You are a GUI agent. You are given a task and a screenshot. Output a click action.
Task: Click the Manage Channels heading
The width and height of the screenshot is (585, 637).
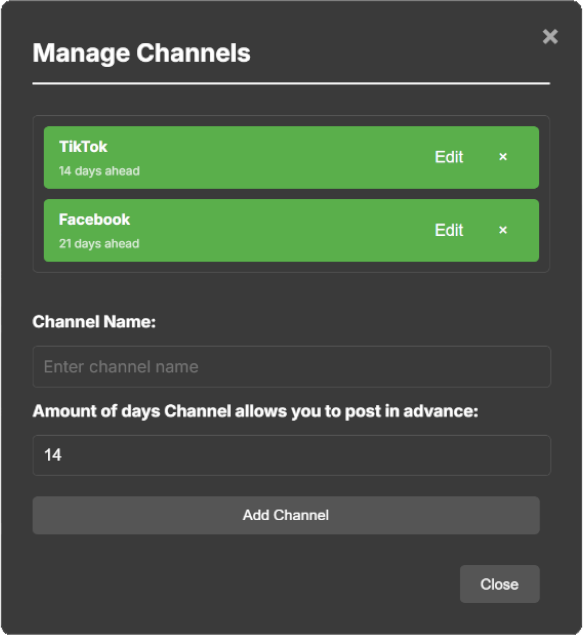(141, 53)
